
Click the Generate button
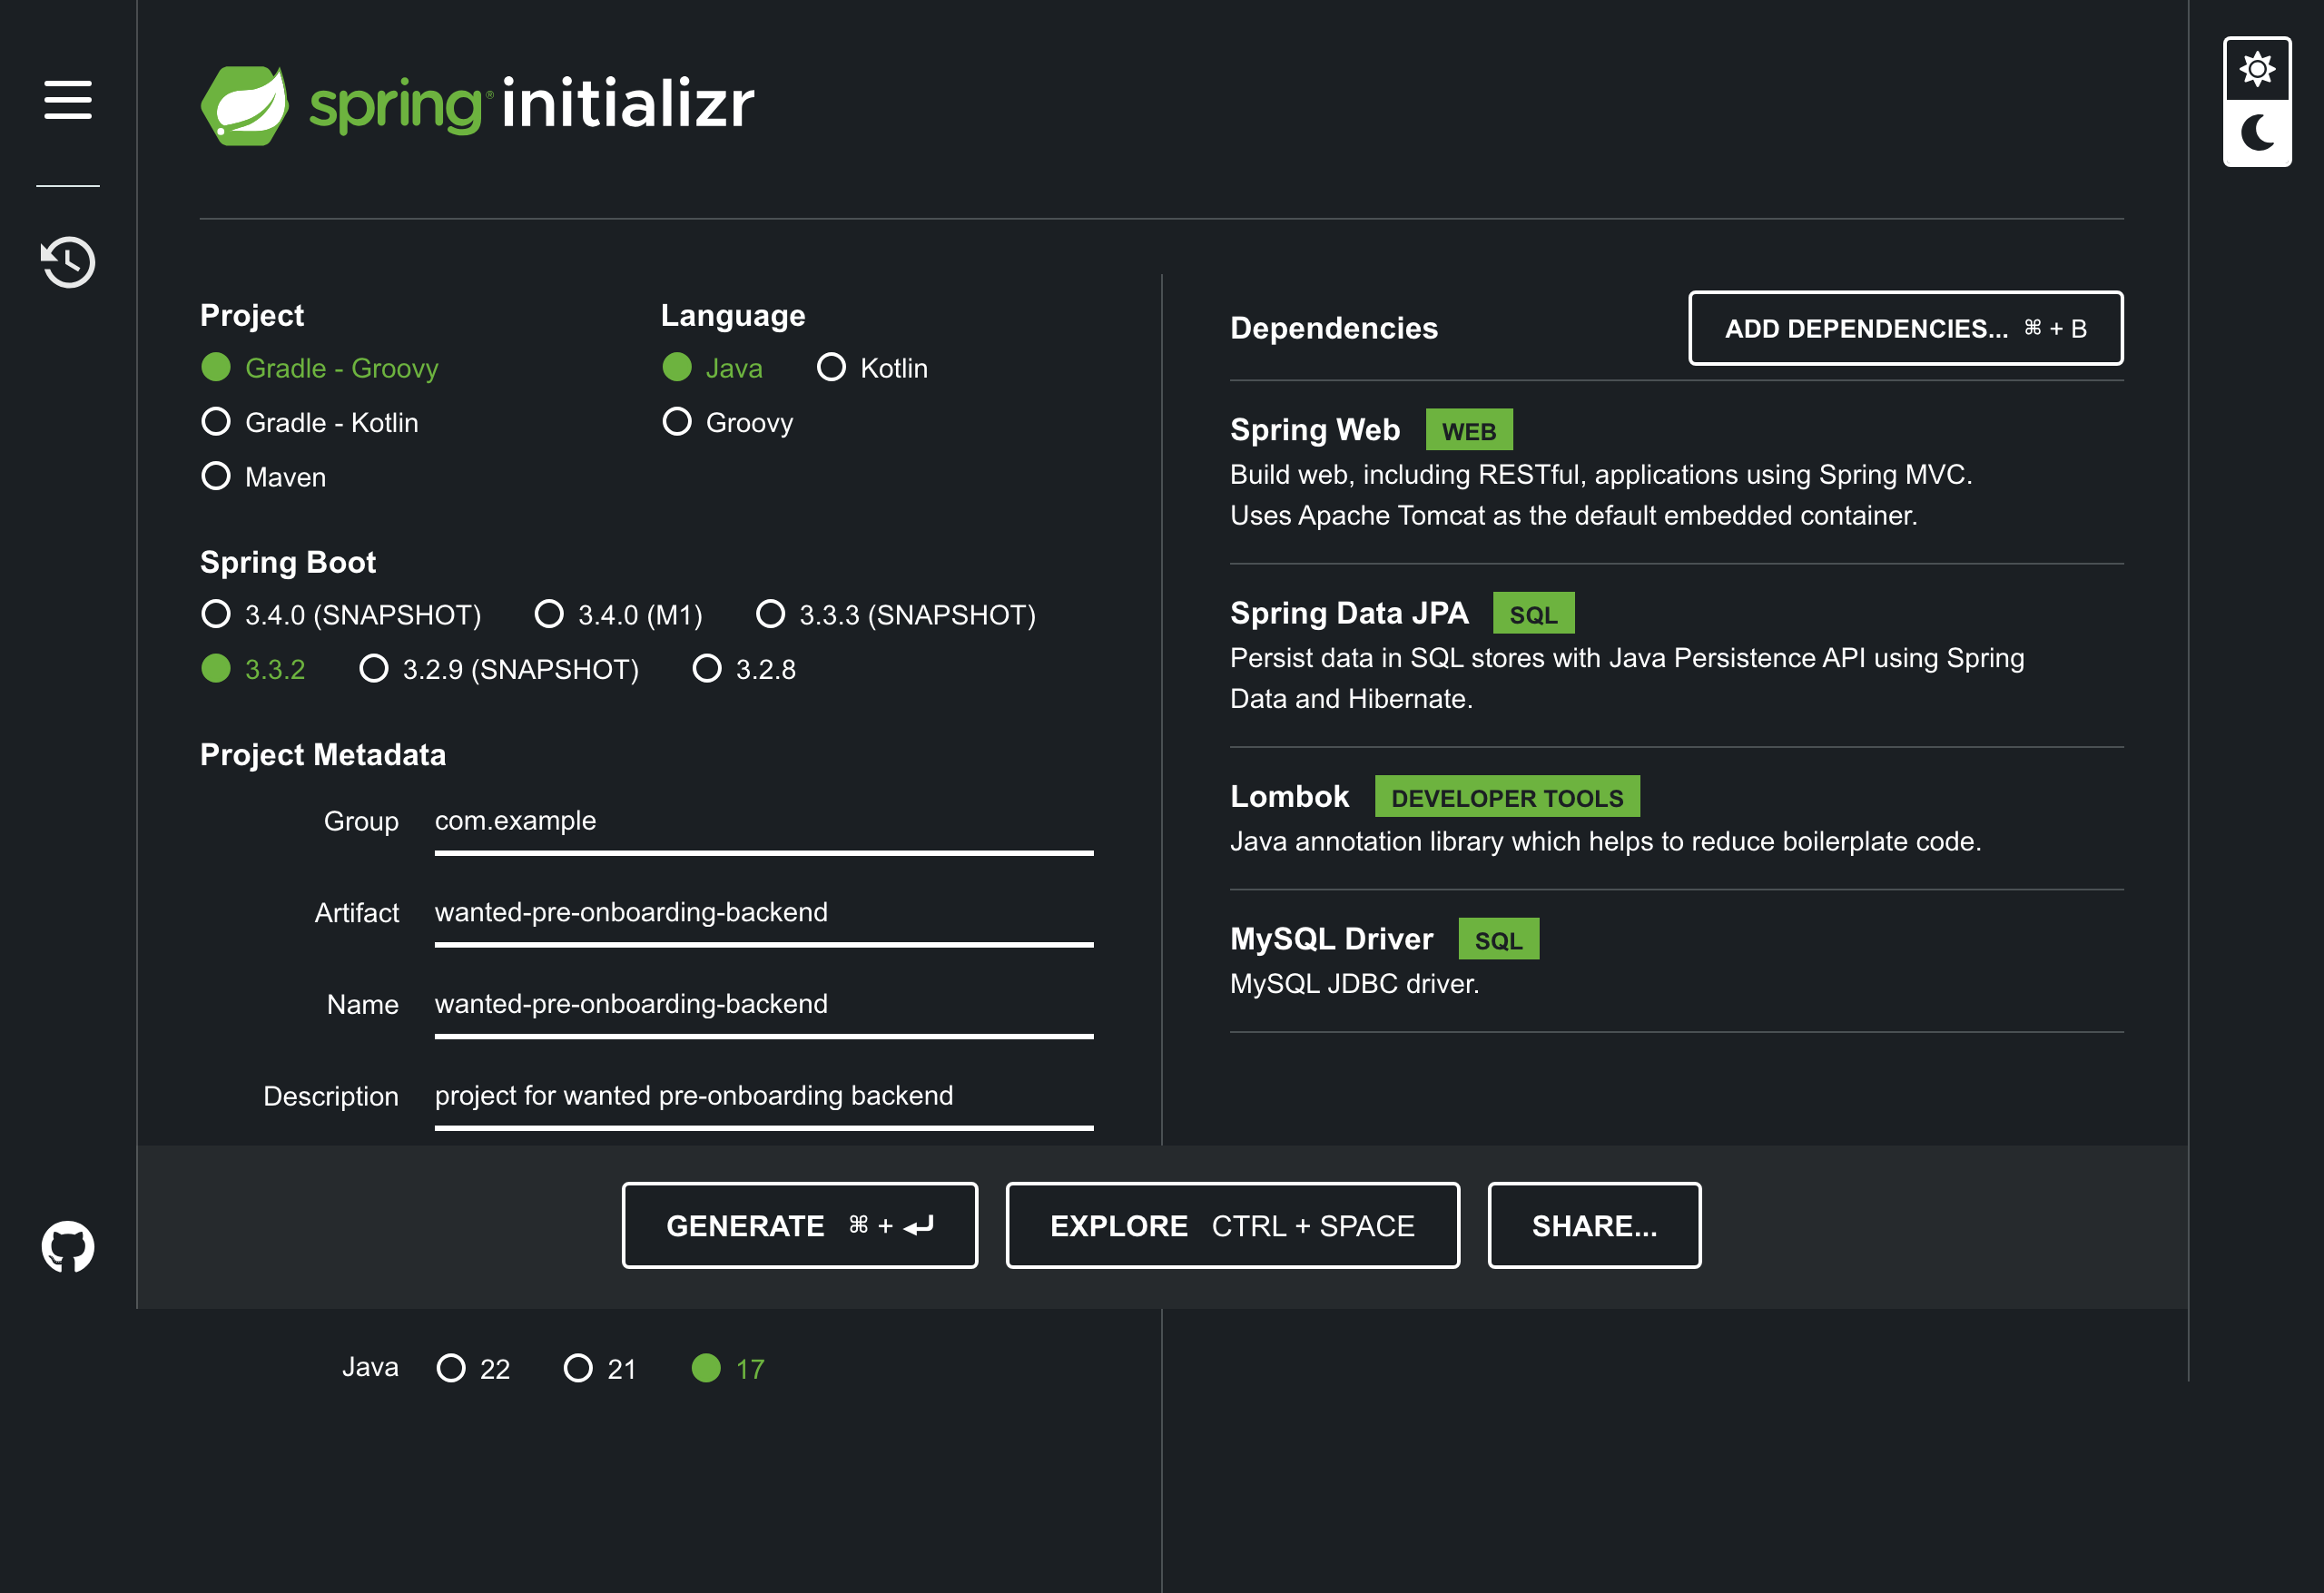[x=800, y=1225]
